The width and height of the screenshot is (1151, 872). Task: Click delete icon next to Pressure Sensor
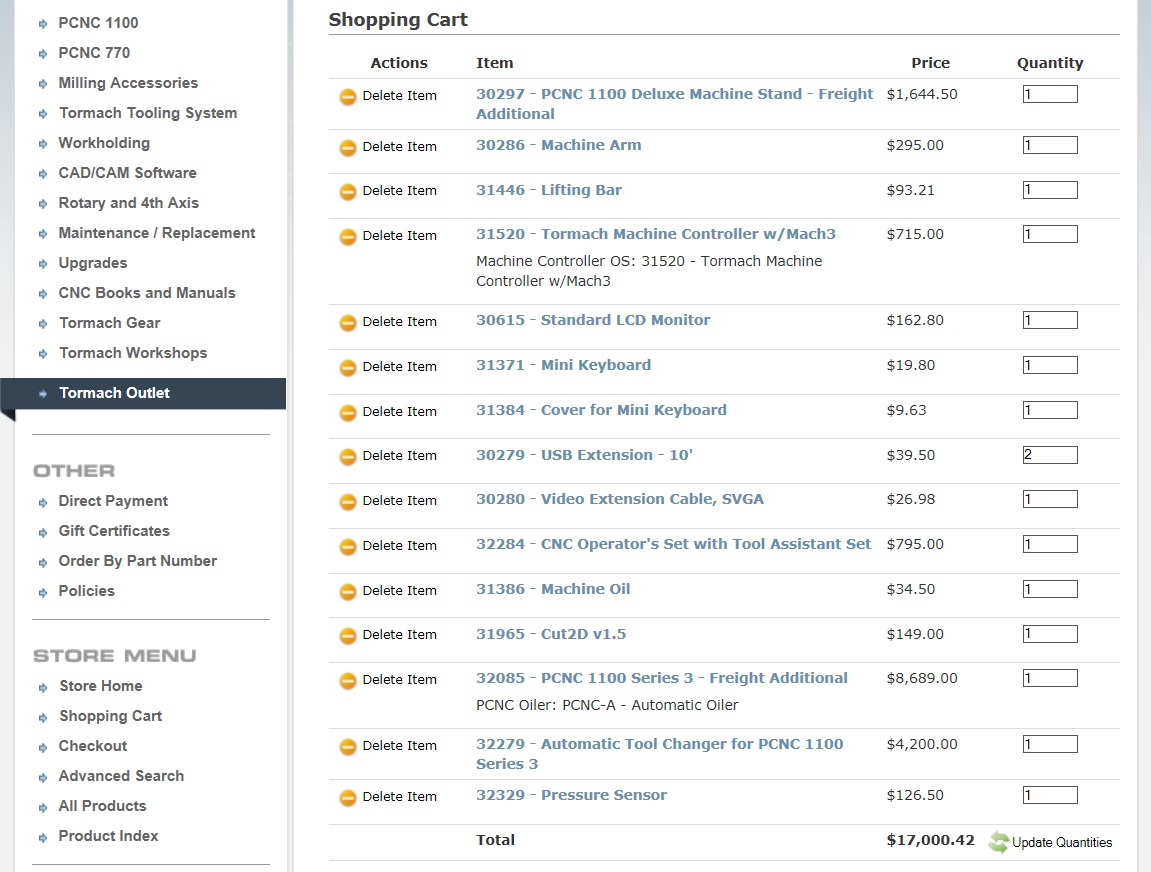tap(348, 798)
